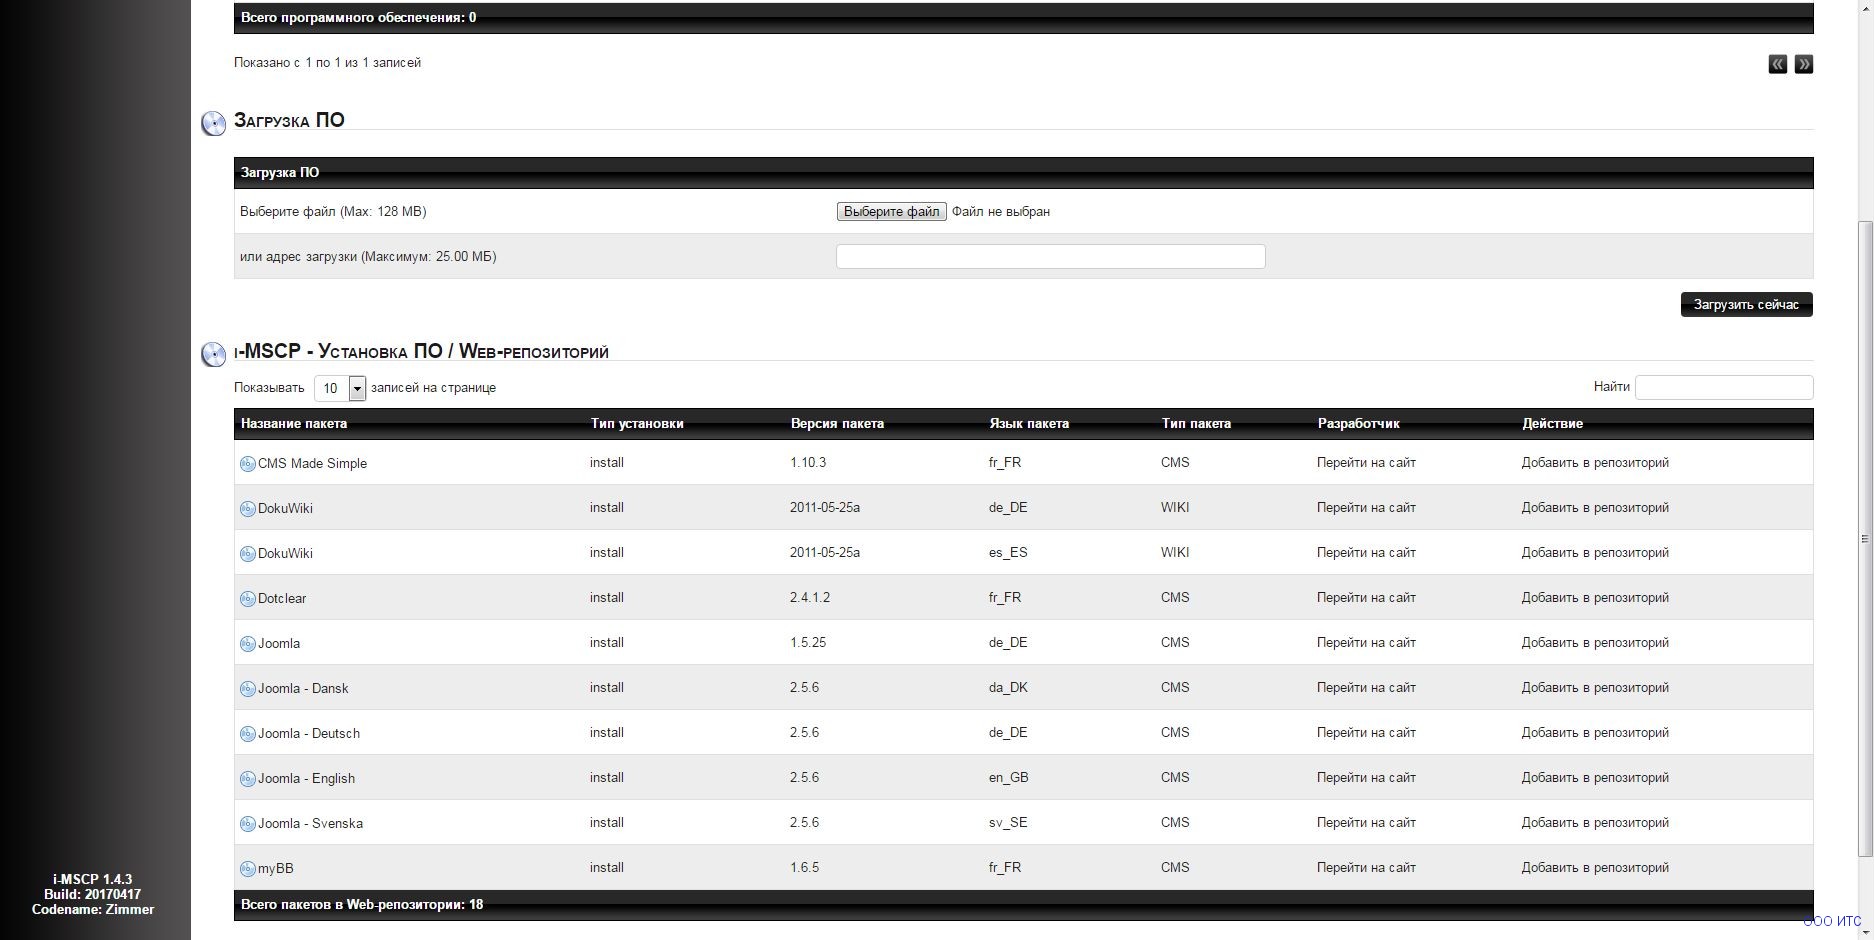1874x940 pixels.
Task: Sort by the Название пакета column
Action: 294,423
